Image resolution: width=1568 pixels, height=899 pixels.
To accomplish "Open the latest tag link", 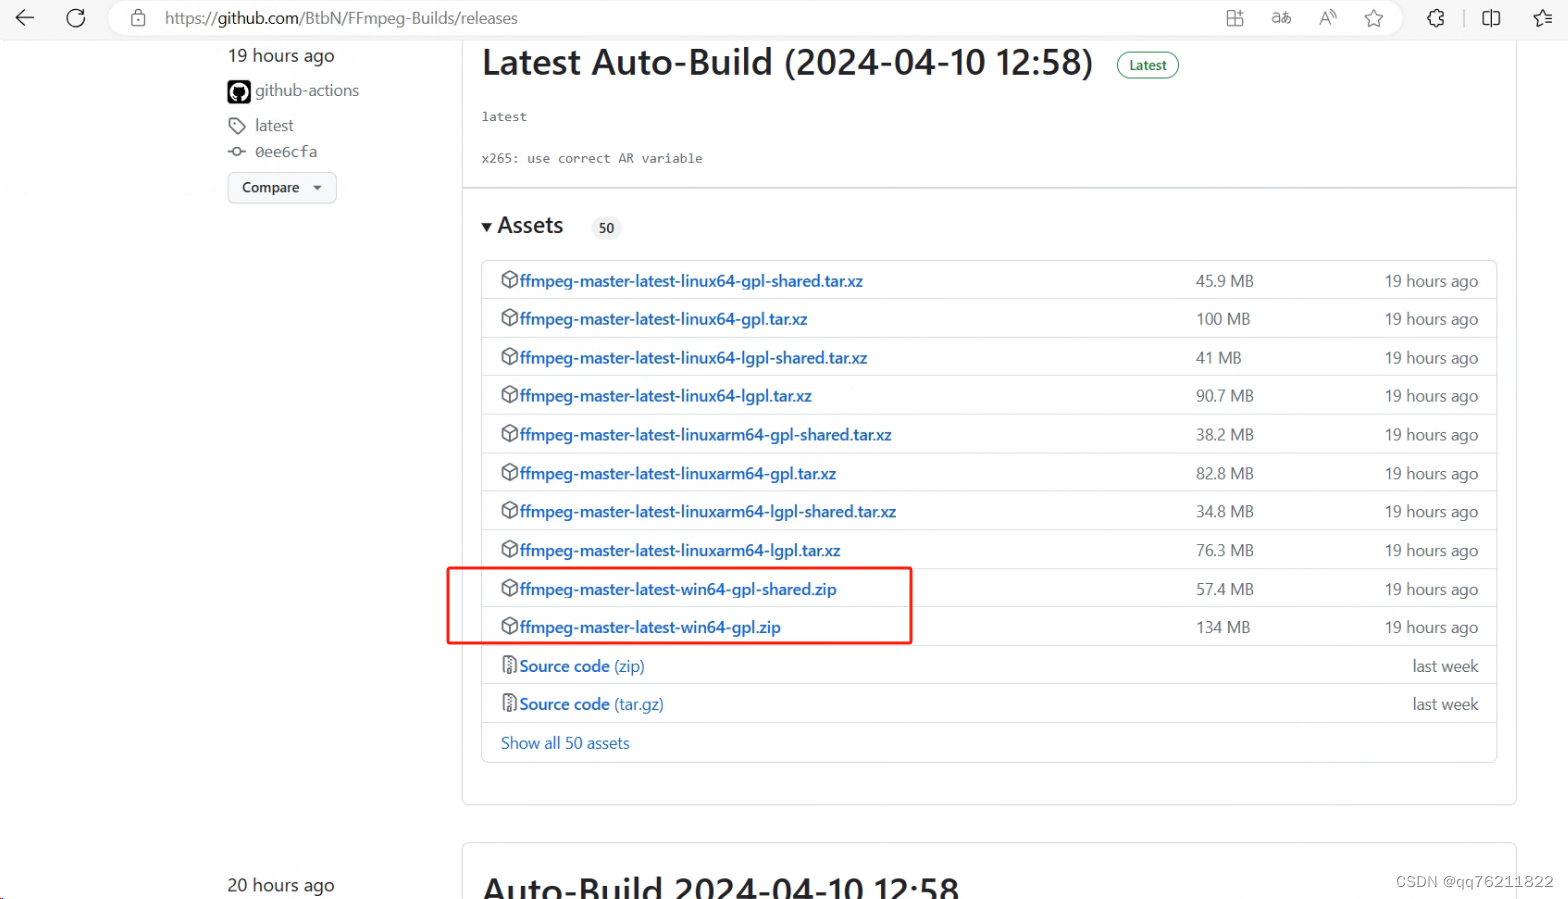I will coord(274,125).
